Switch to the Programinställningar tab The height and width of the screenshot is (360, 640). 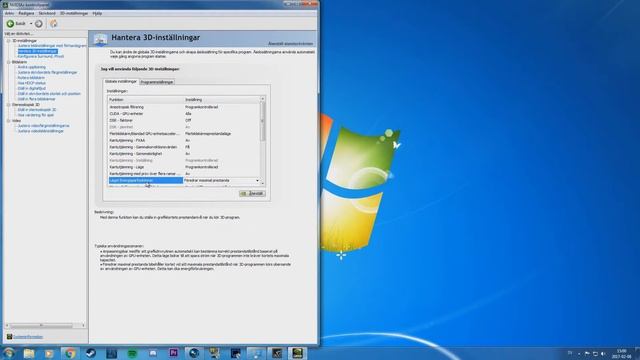[157, 82]
